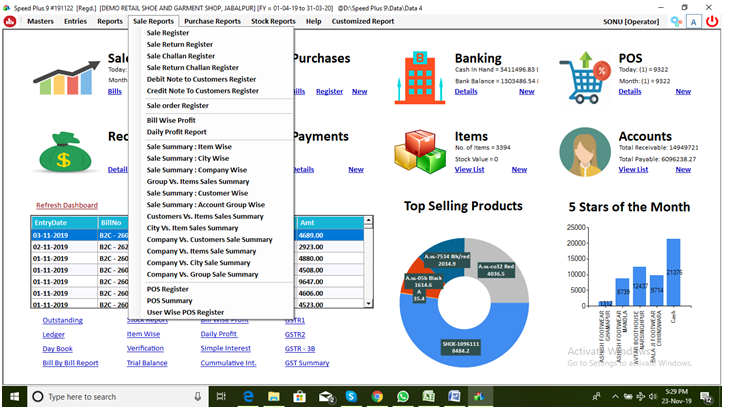Open the Entries menu
This screenshot has height=419, width=752.
click(75, 21)
